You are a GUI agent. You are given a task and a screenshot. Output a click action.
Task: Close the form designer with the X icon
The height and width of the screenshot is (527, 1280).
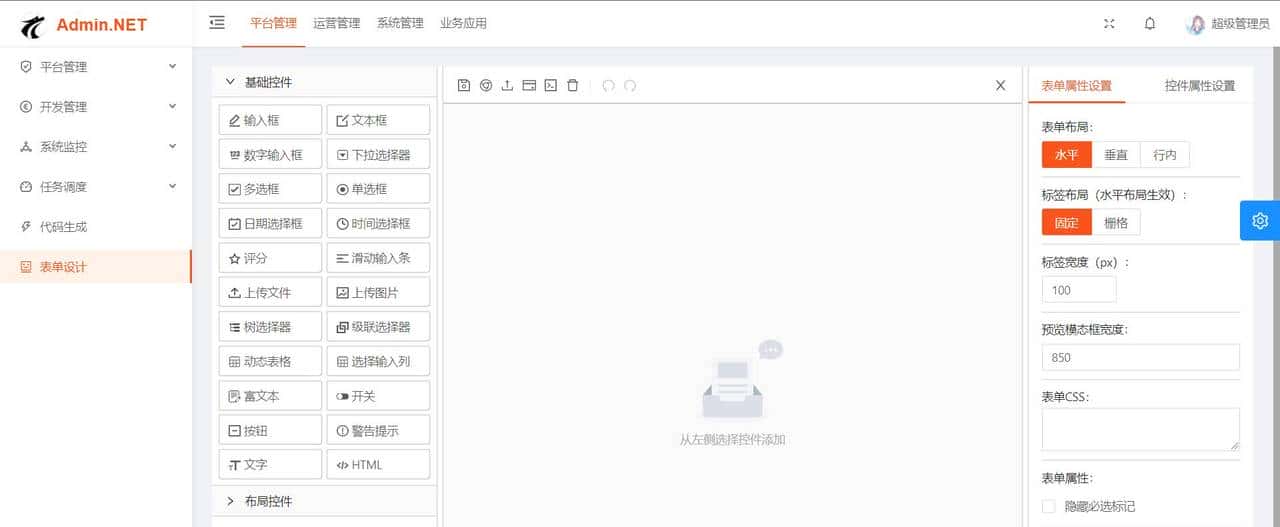click(x=1000, y=86)
